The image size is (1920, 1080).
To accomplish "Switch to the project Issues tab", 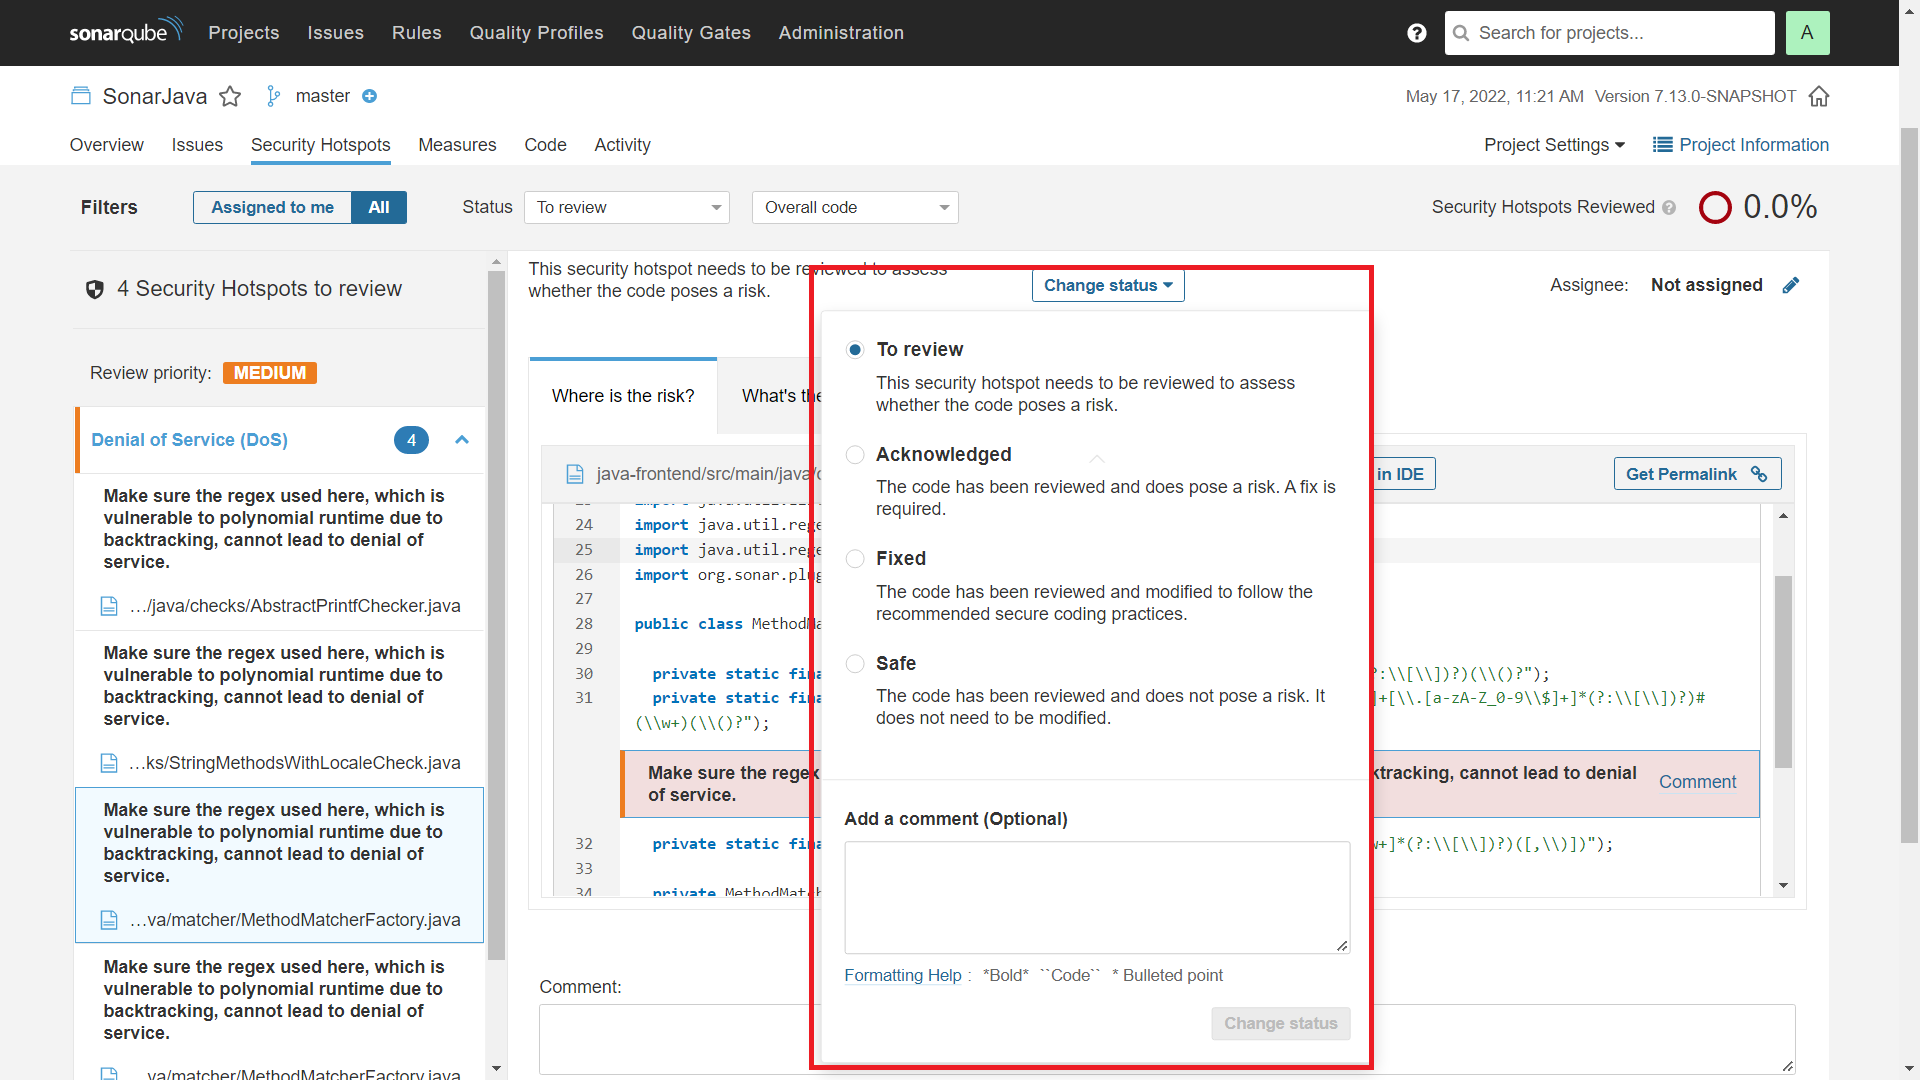I will point(197,145).
